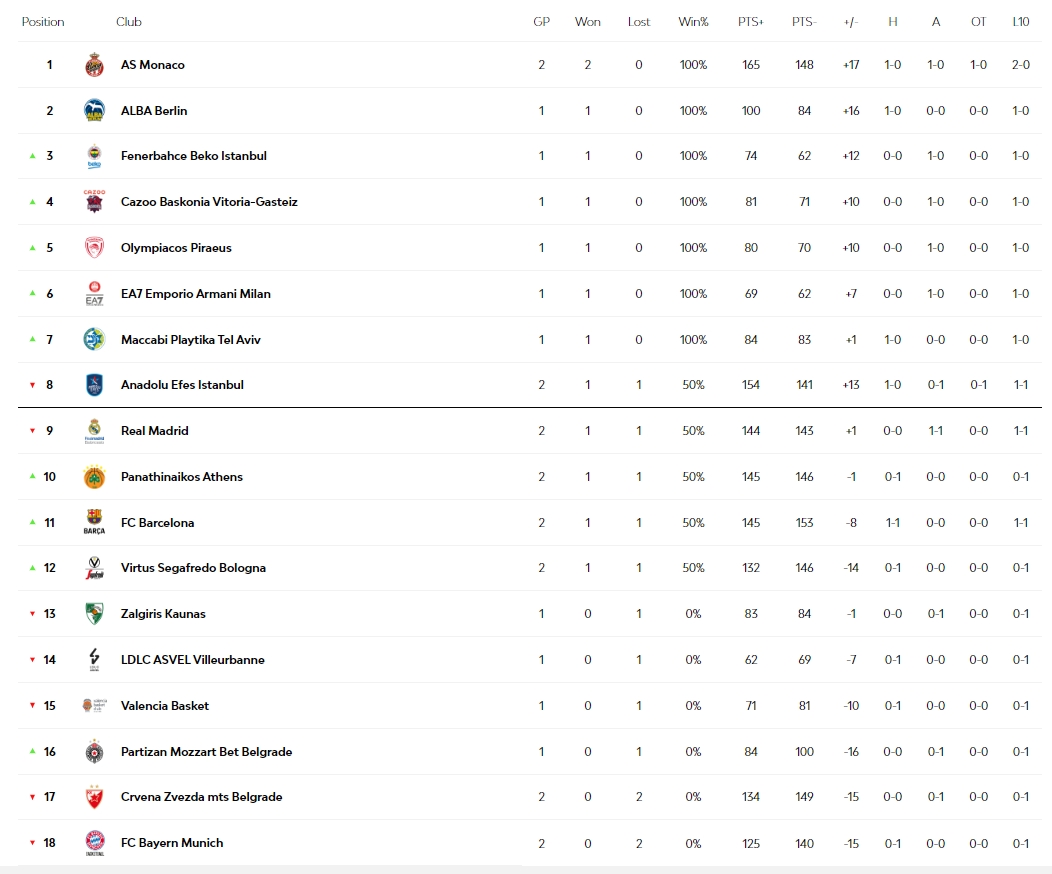Select the FC Barcelona crest icon

(95, 523)
